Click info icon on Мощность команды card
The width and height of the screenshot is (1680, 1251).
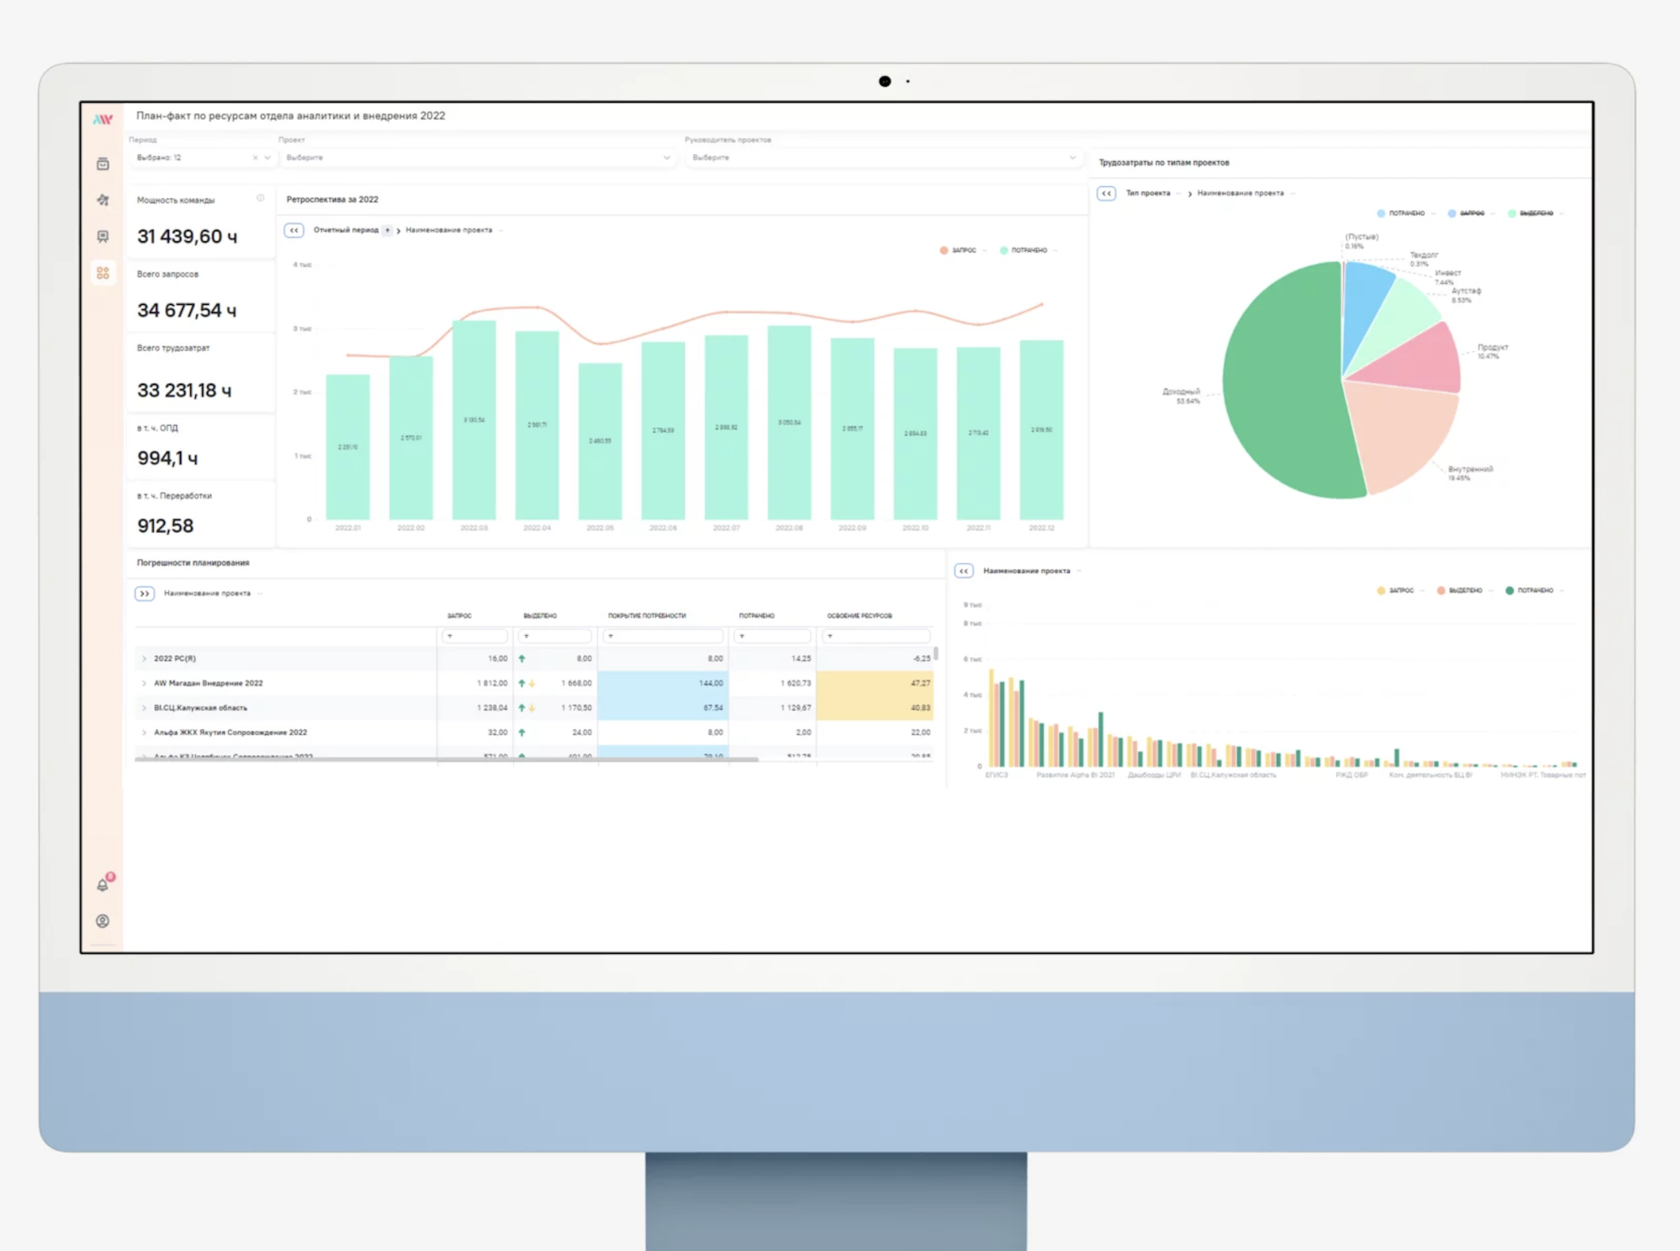point(261,198)
